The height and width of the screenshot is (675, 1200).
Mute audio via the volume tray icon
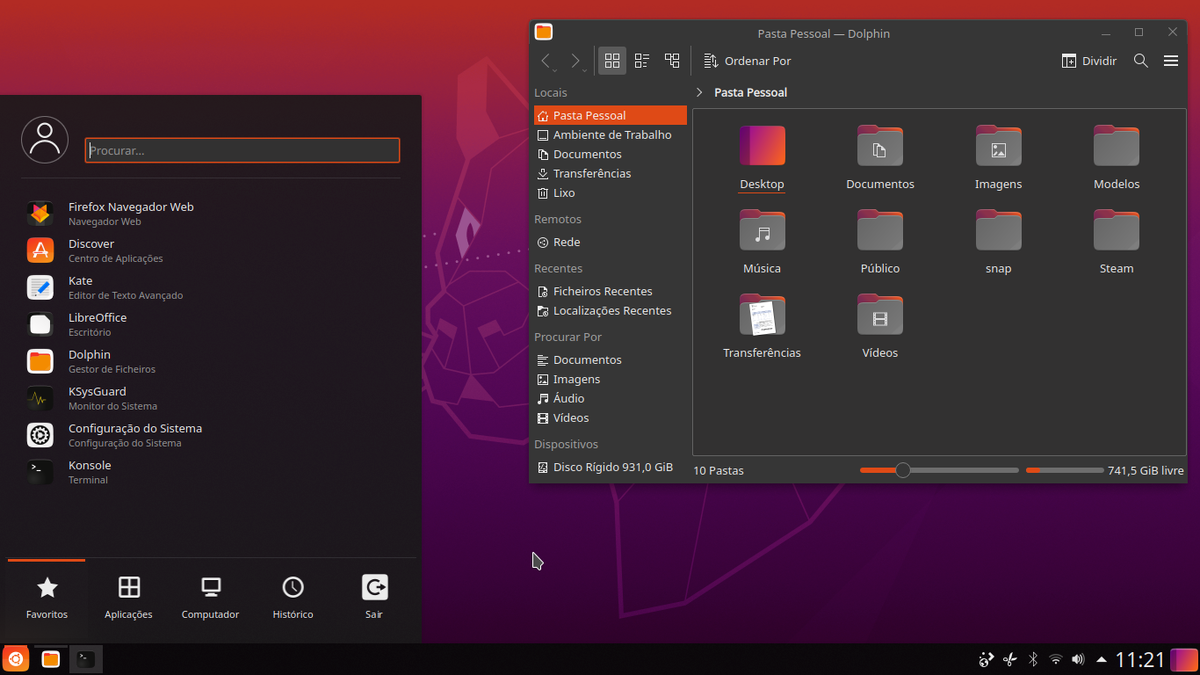coord(1078,659)
